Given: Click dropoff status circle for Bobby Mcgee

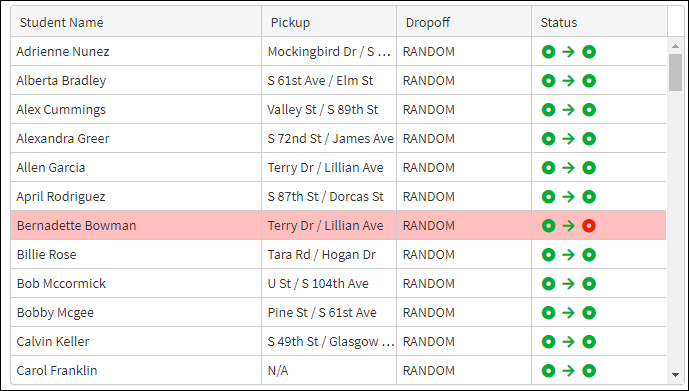Looking at the screenshot, I should pos(589,313).
